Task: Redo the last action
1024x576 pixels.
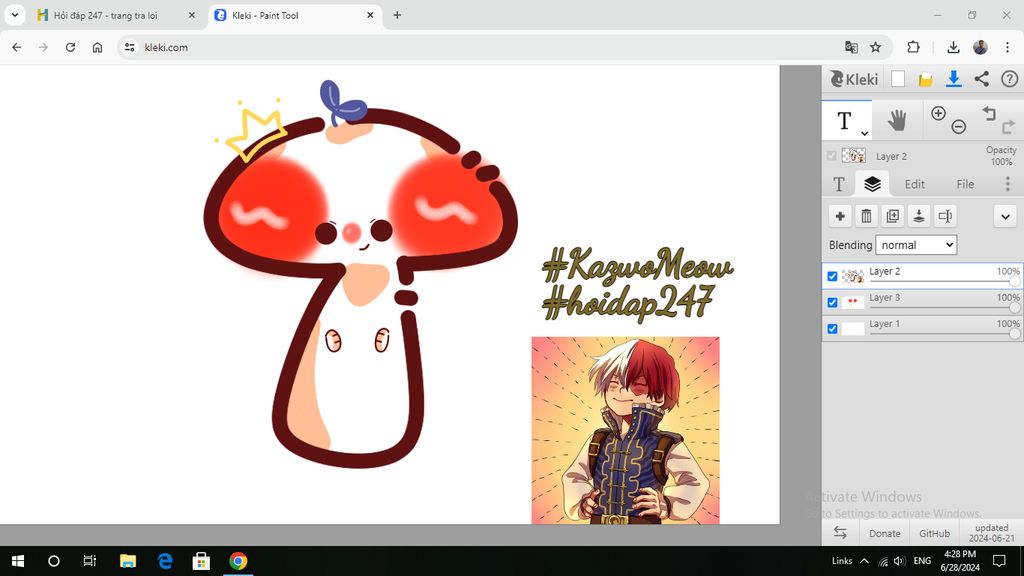Action: (x=1008, y=127)
